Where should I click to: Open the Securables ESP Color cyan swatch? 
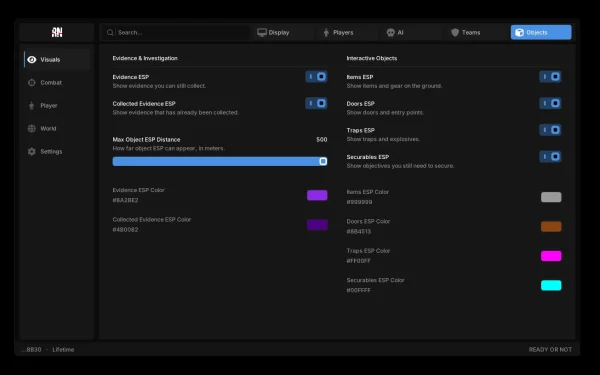(551, 285)
